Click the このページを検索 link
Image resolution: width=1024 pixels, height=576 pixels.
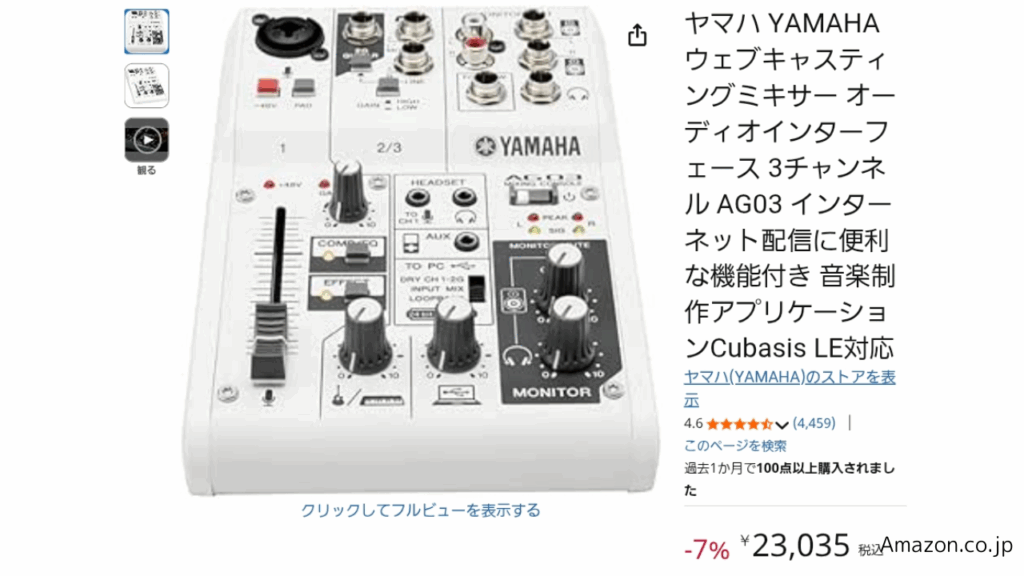click(735, 445)
